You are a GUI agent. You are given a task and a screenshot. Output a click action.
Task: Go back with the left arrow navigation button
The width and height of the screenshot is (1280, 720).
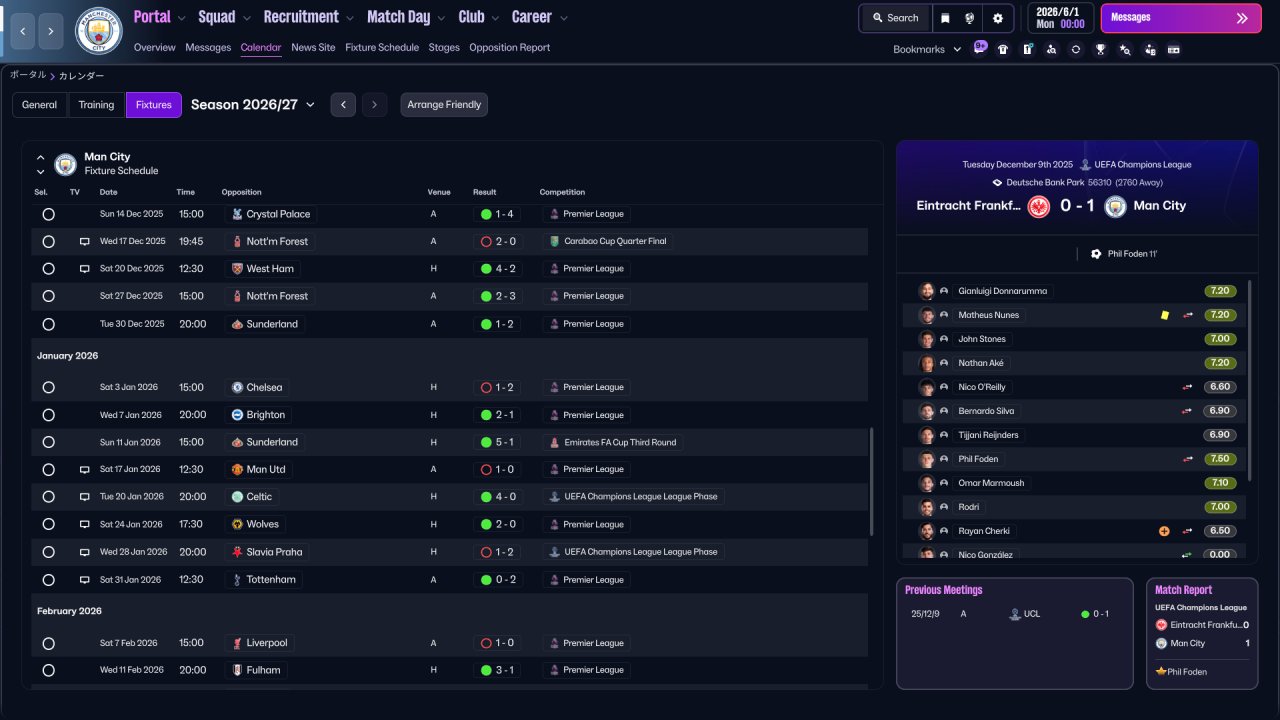point(22,31)
